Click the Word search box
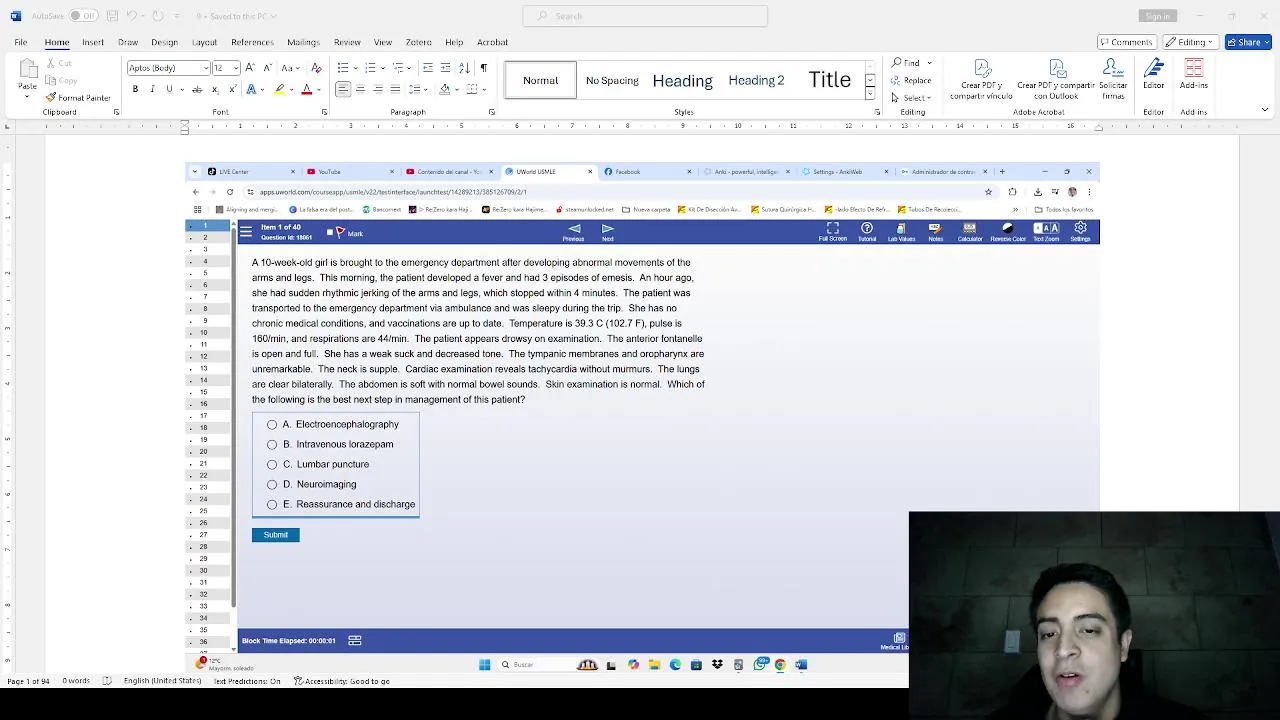This screenshot has height=720, width=1280. pos(645,16)
